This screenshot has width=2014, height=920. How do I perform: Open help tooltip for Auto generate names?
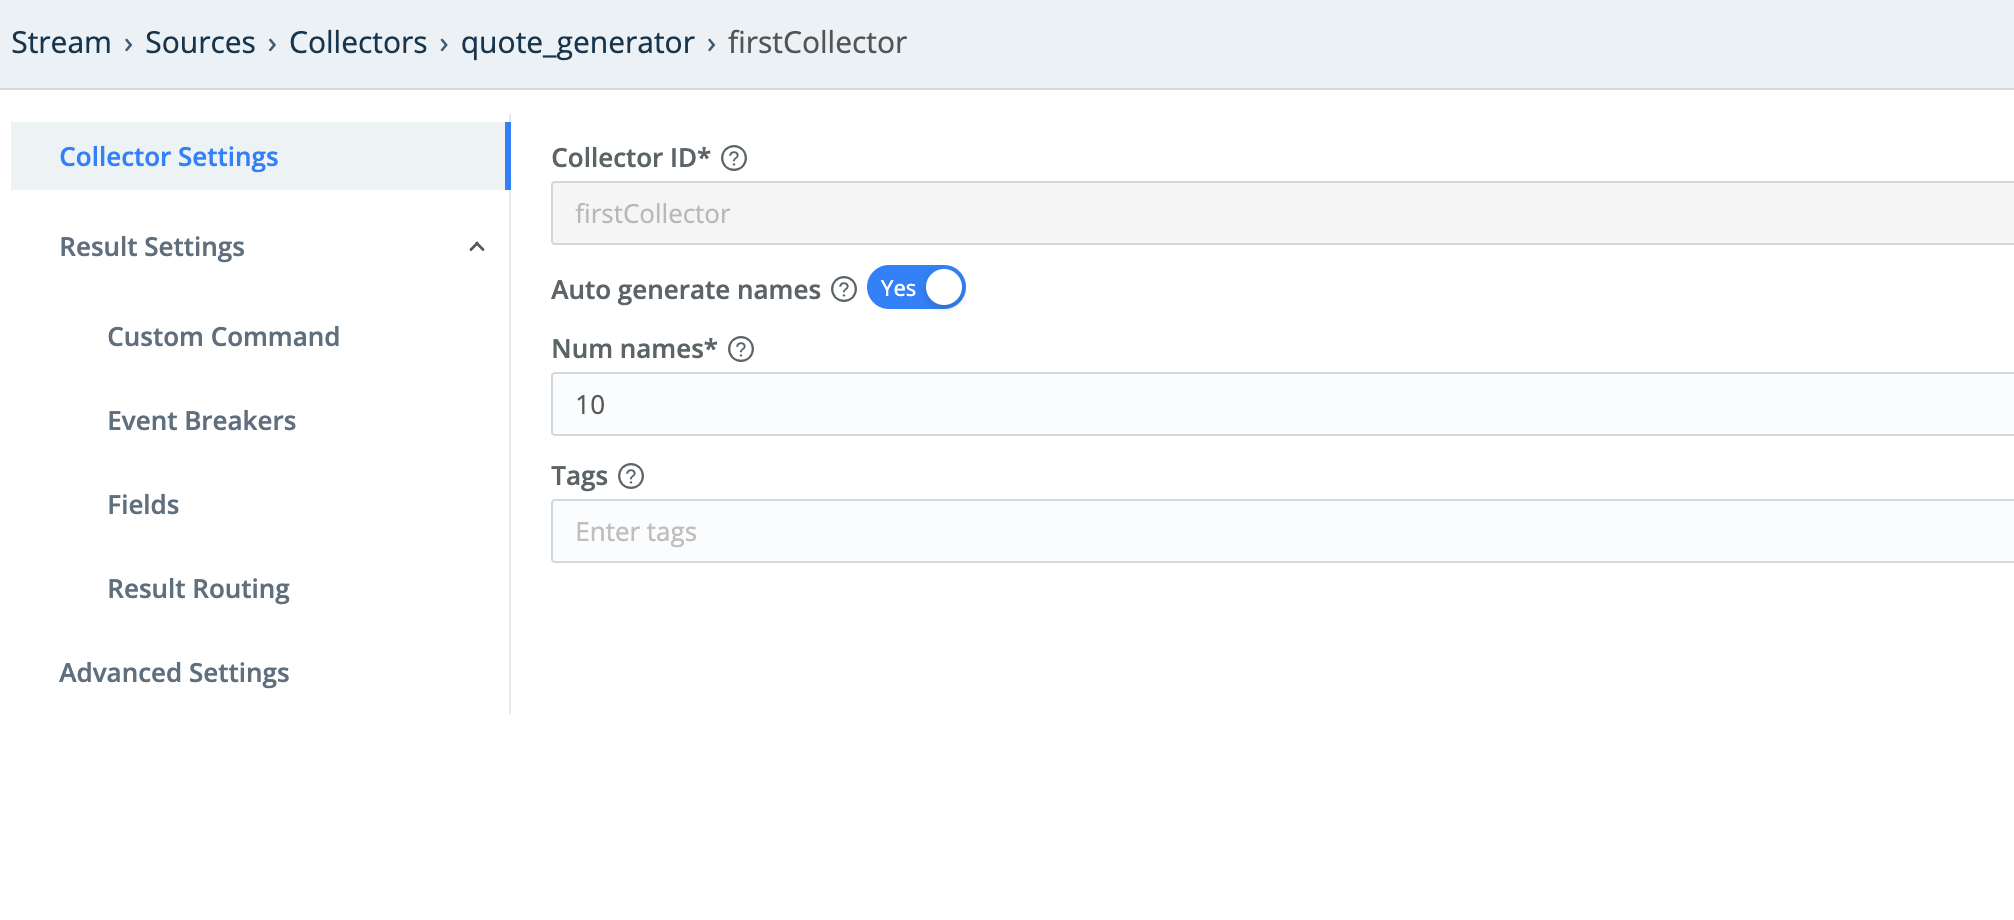point(843,289)
